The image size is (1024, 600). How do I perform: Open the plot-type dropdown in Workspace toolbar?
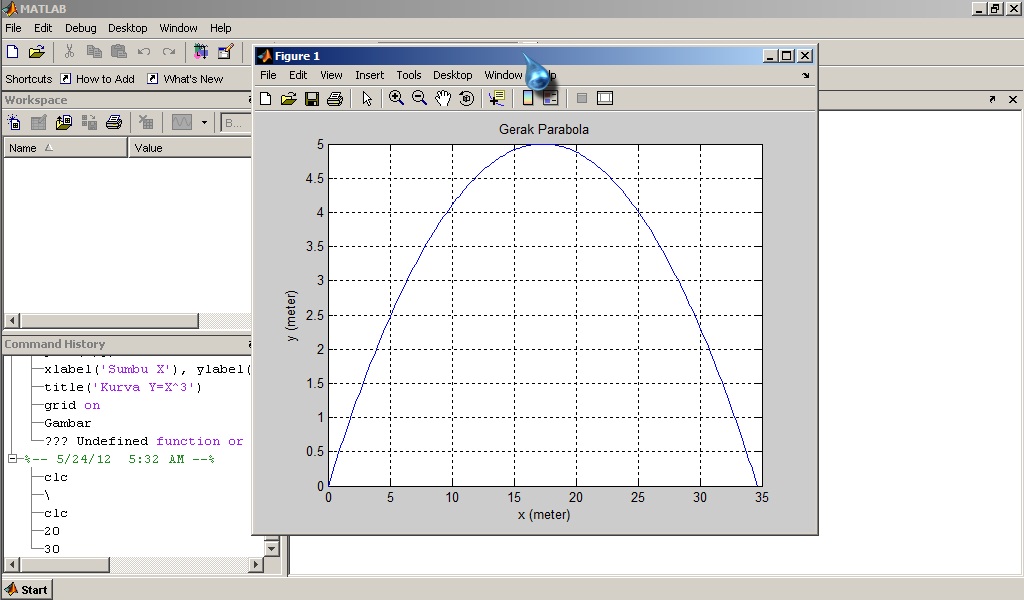point(204,122)
